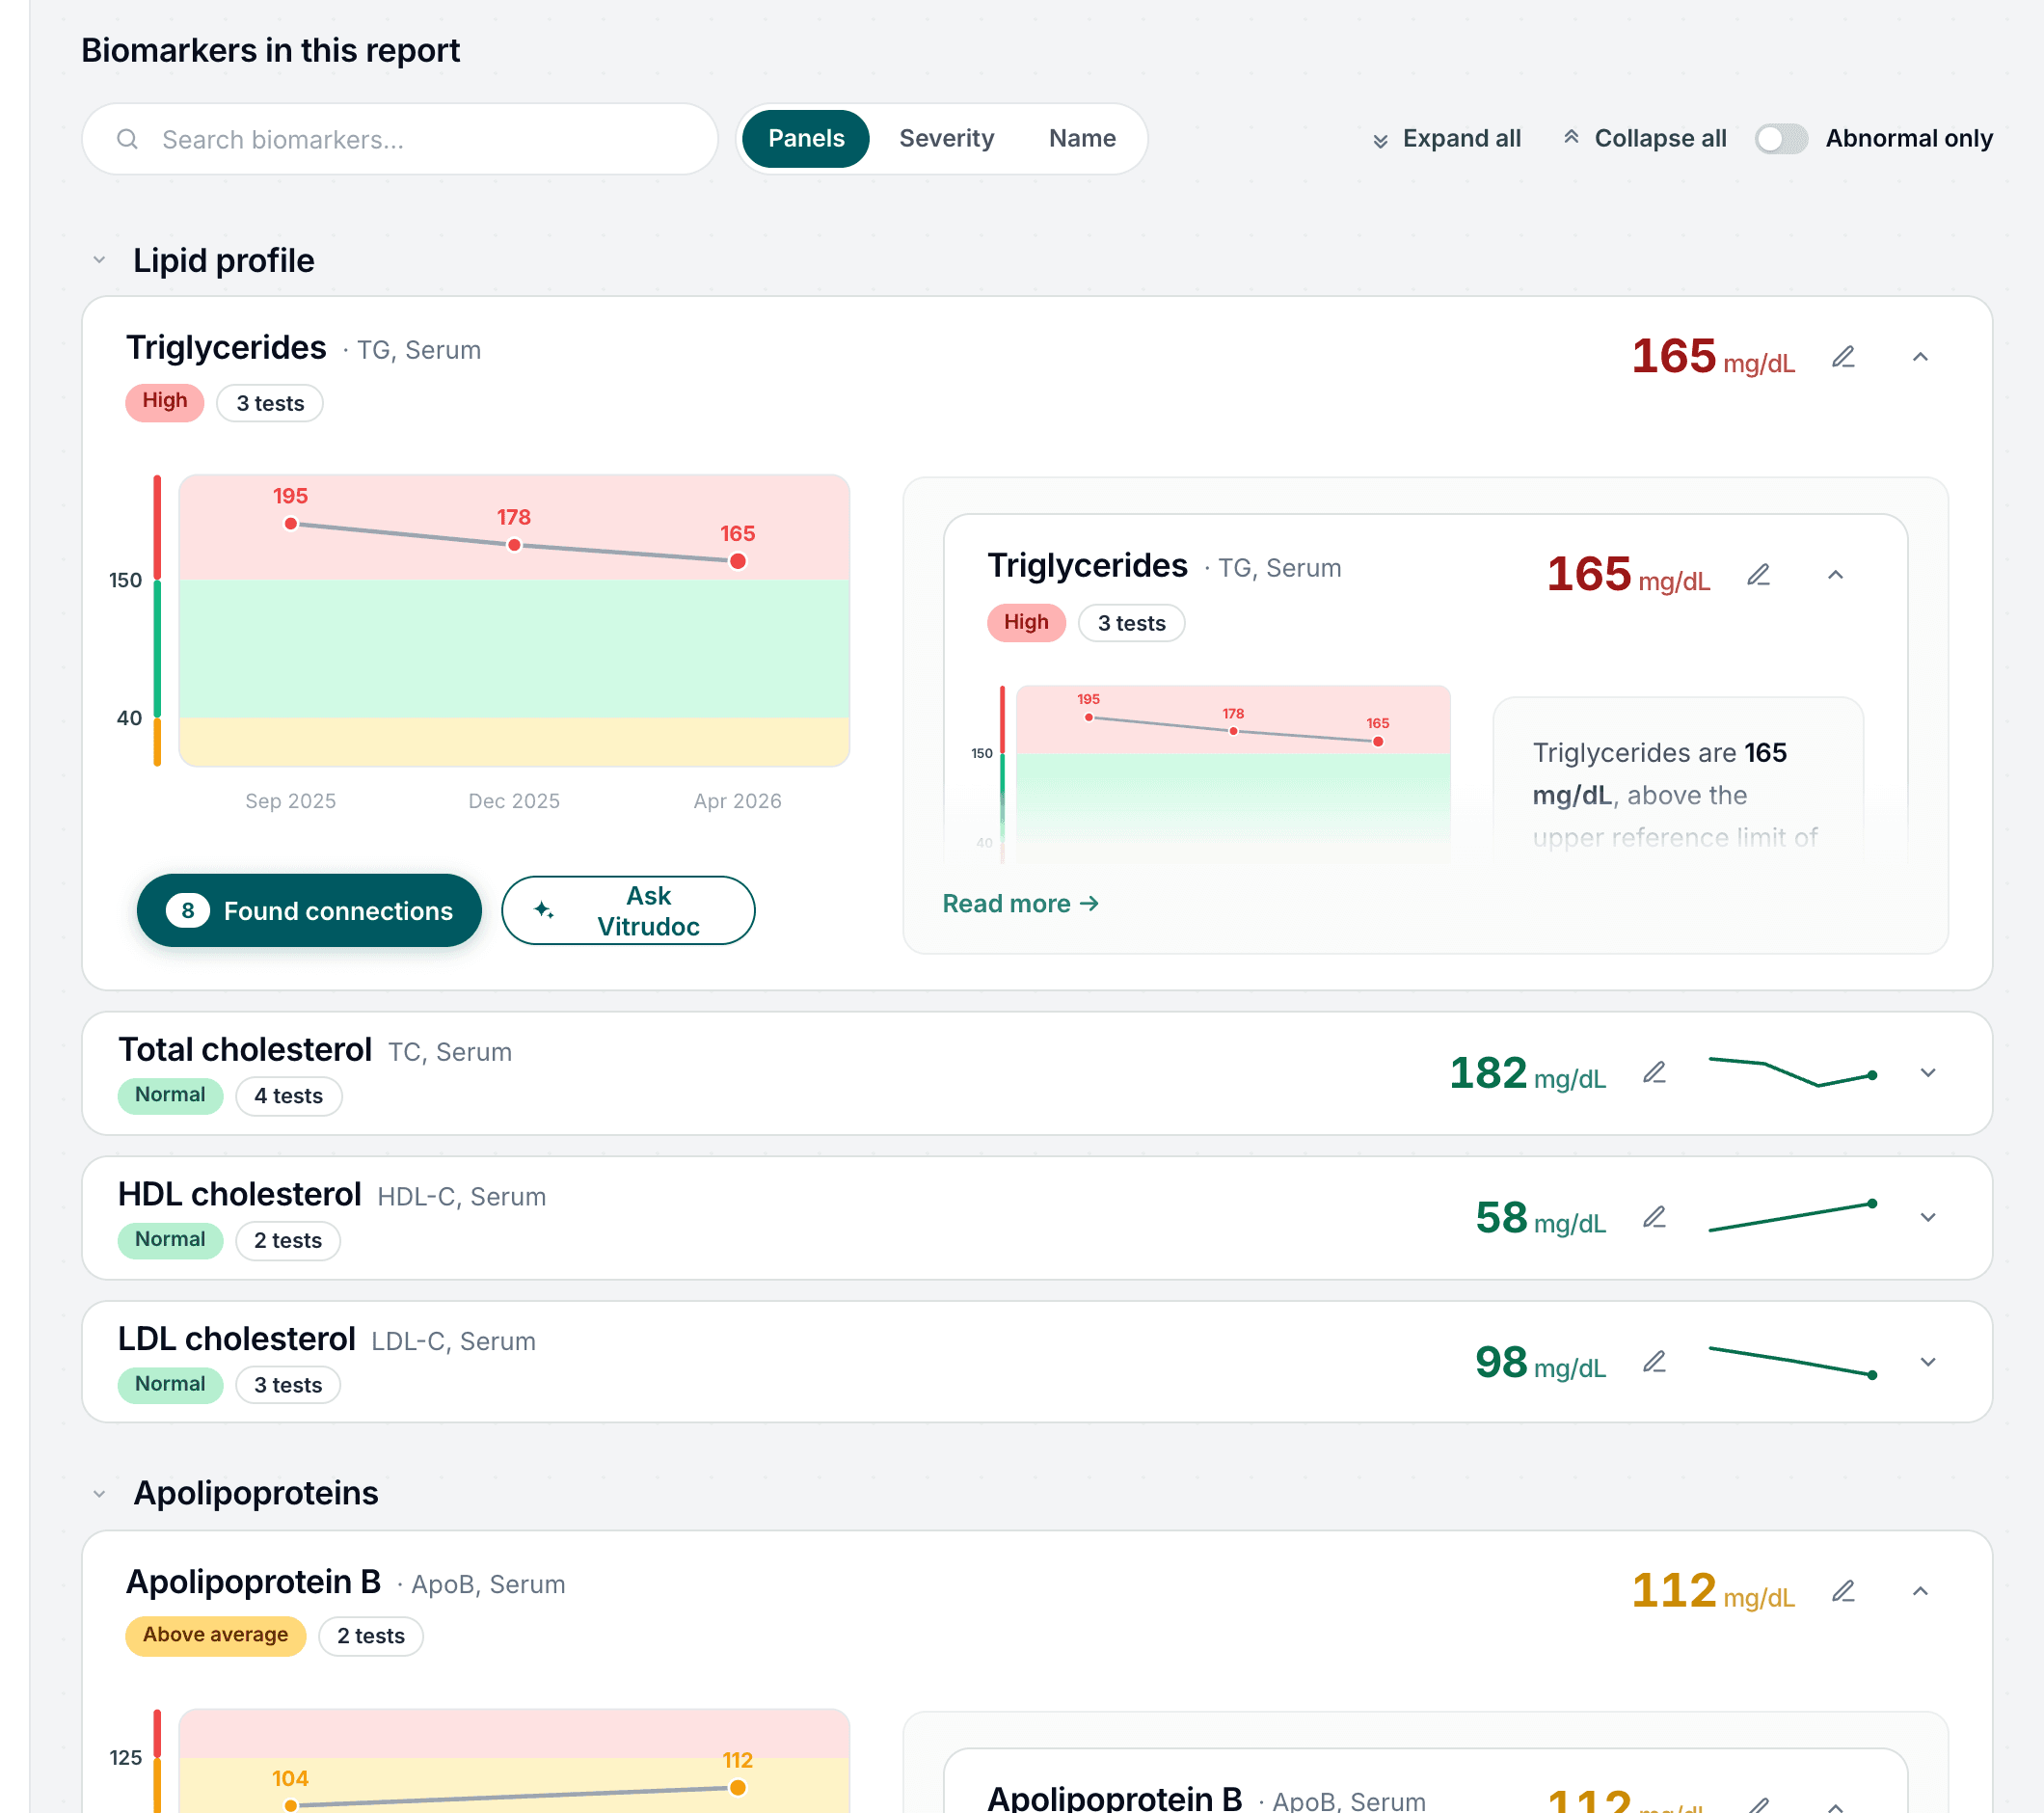Click the pencil icon in the Triglycerides preview card
The width and height of the screenshot is (2044, 1813).
pos(1758,575)
